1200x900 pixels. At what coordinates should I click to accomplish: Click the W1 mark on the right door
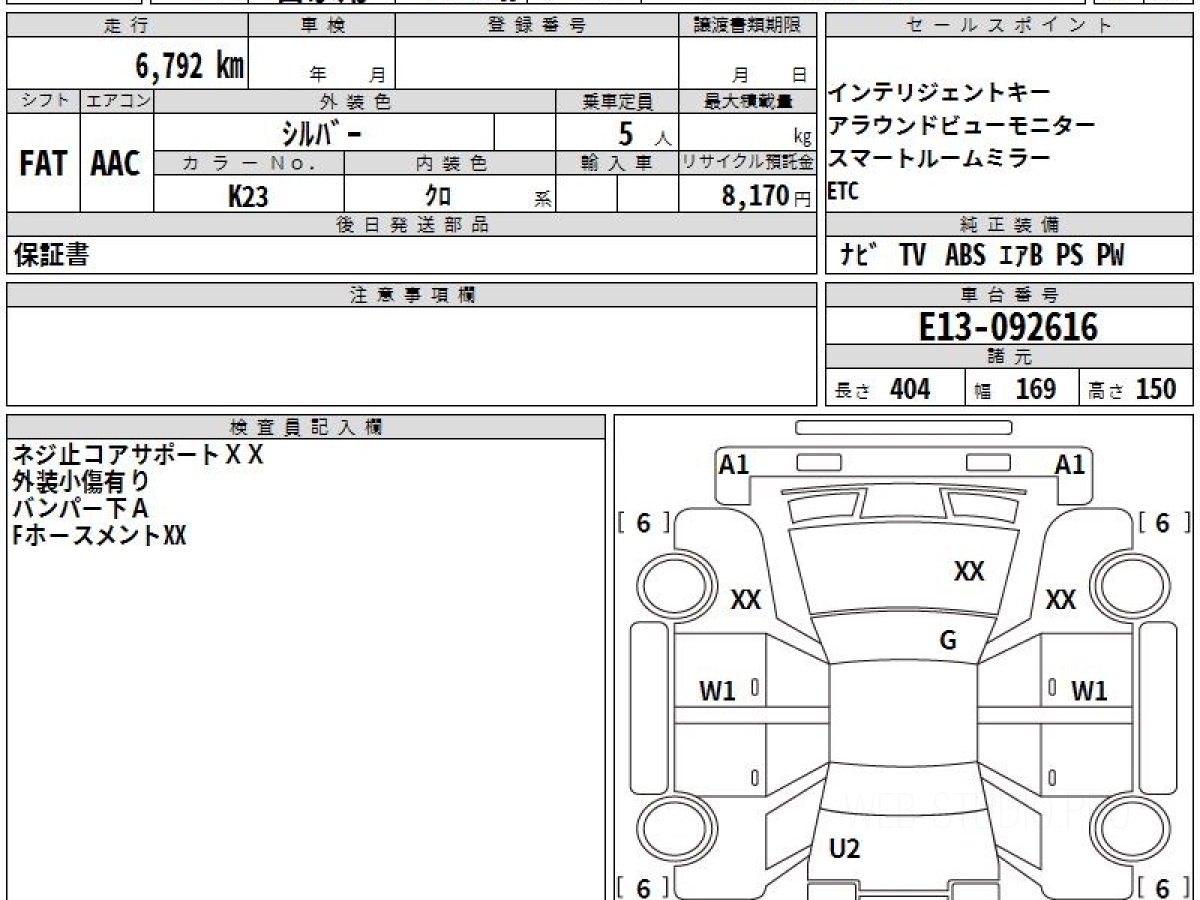click(x=1089, y=690)
